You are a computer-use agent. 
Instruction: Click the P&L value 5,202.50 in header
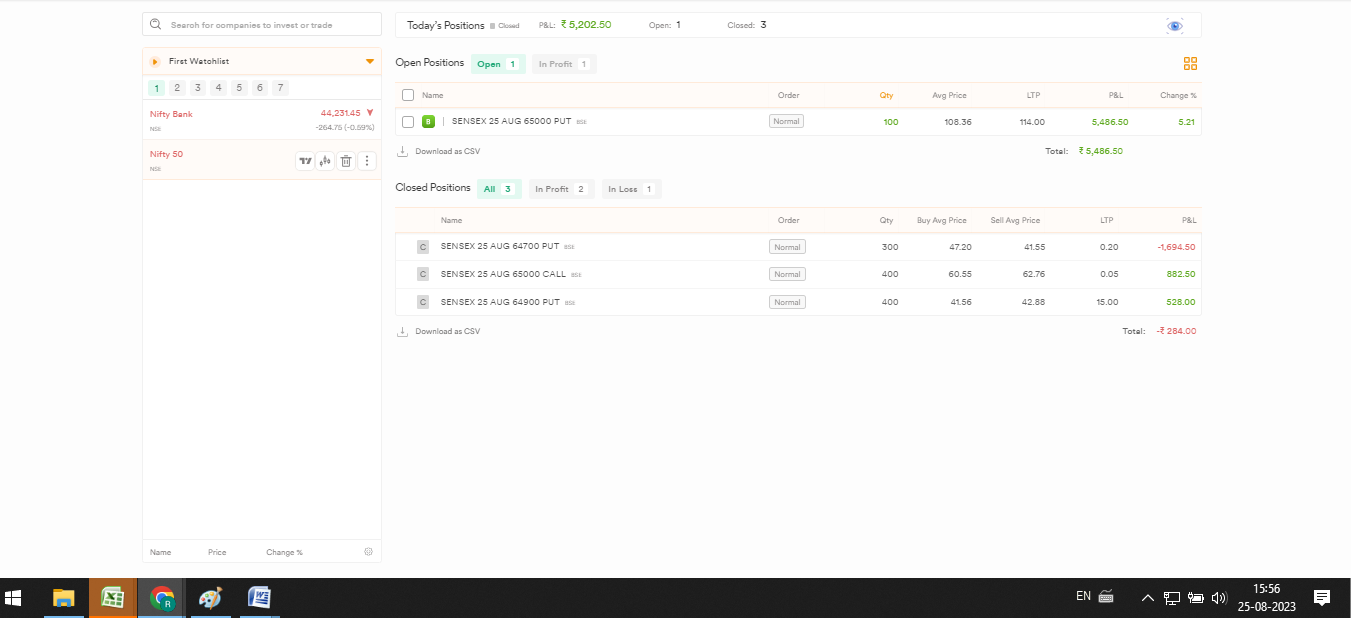click(x=586, y=25)
